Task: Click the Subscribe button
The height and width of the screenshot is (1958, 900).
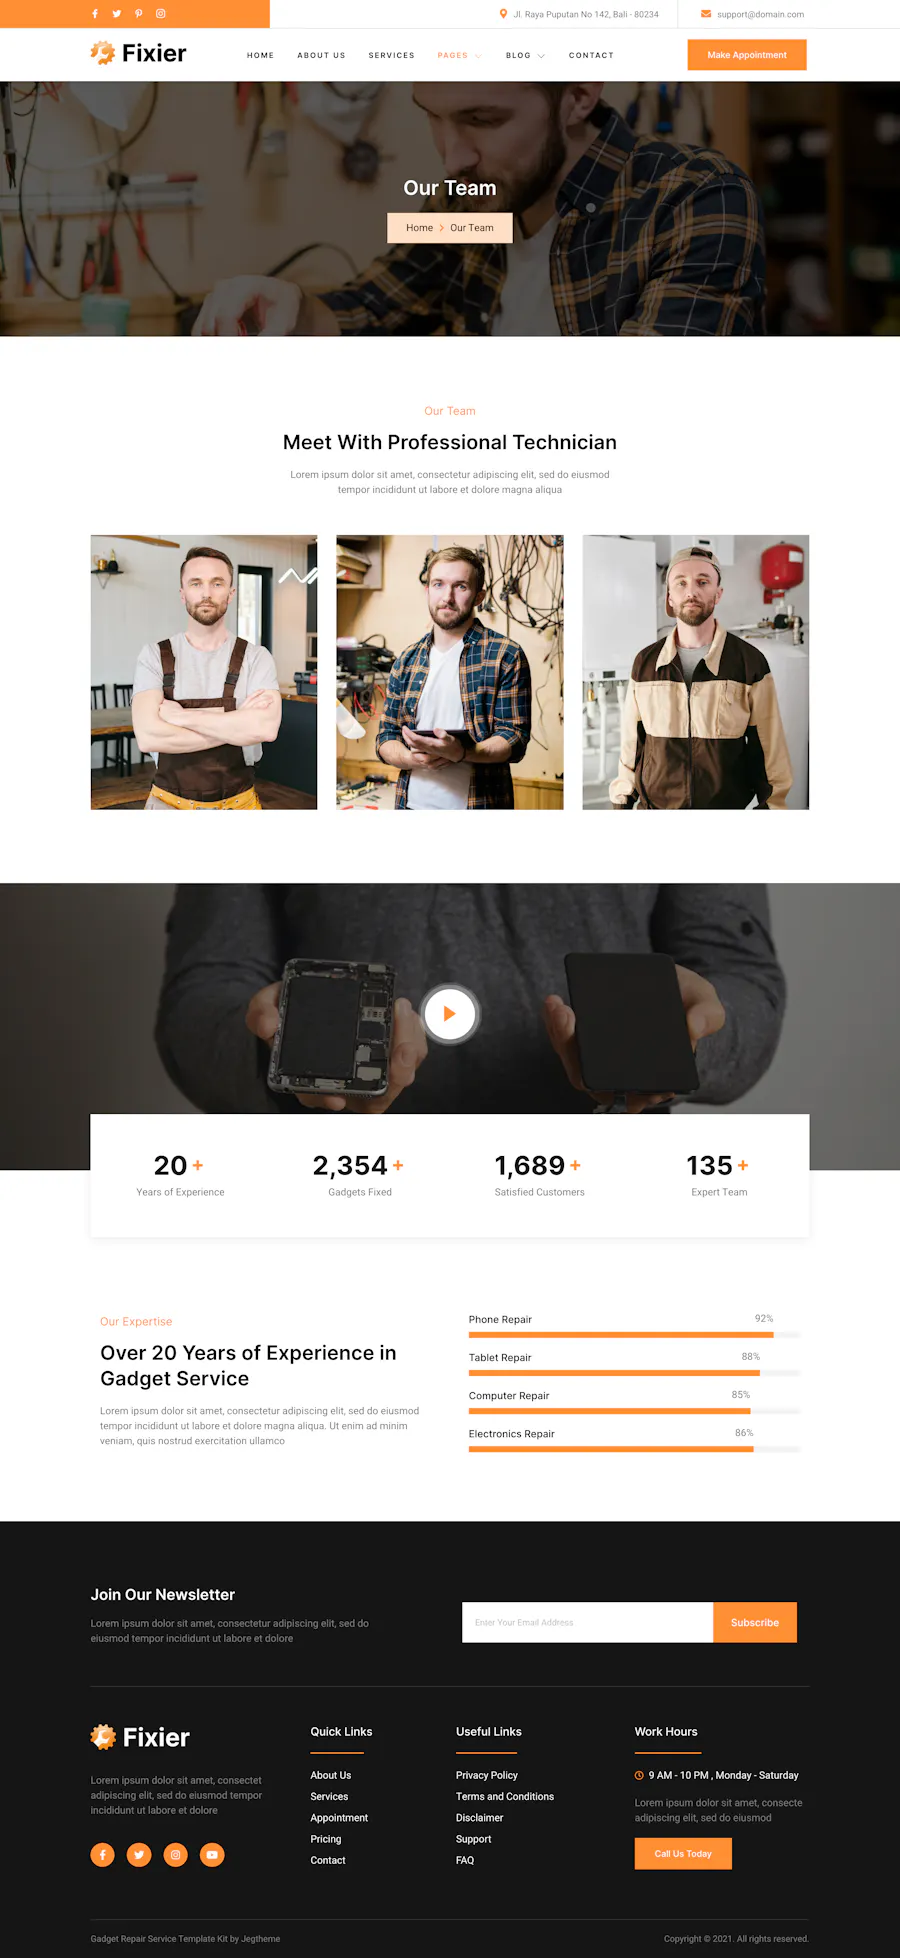Action: point(755,1623)
